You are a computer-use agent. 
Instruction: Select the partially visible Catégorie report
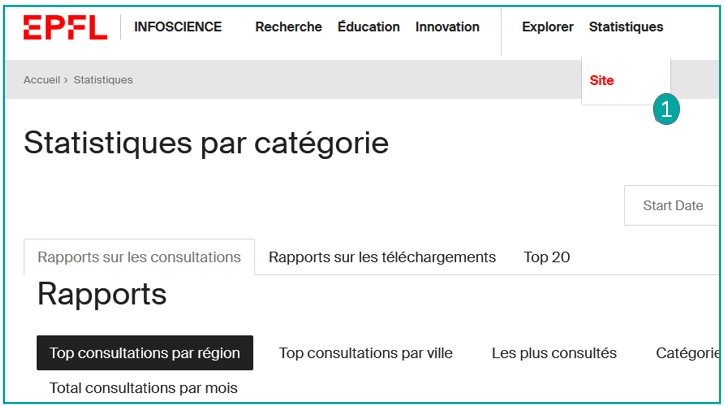coord(688,353)
